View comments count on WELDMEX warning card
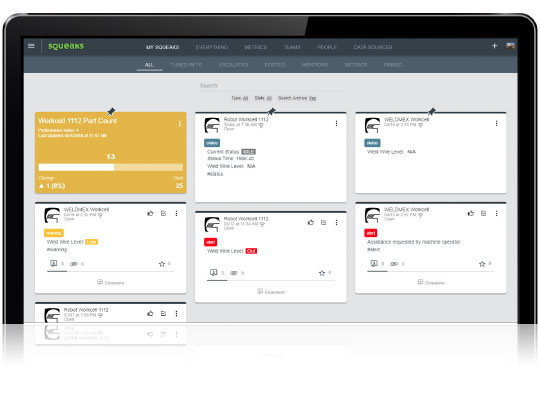 (54, 264)
